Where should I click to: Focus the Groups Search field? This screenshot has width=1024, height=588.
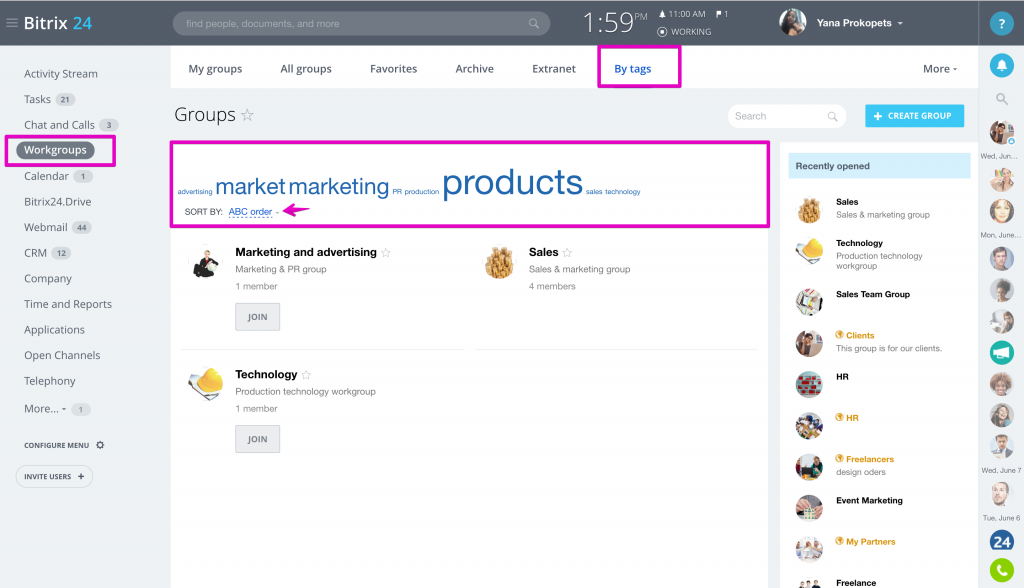[786, 116]
